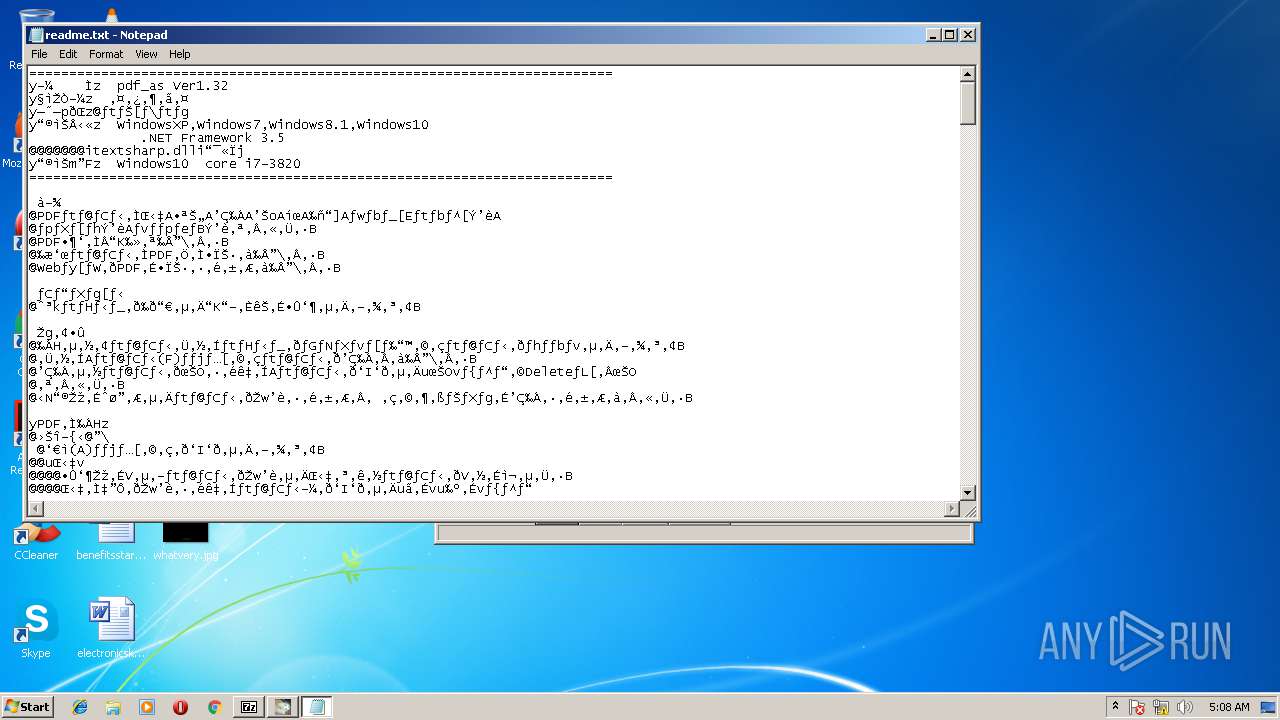Launch Opera from the taskbar
Viewport: 1280px width, 720px height.
point(180,707)
